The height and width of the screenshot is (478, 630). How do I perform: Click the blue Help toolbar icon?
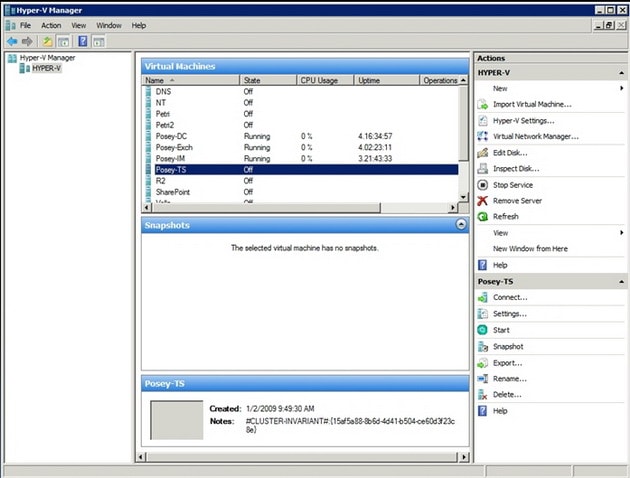click(83, 41)
